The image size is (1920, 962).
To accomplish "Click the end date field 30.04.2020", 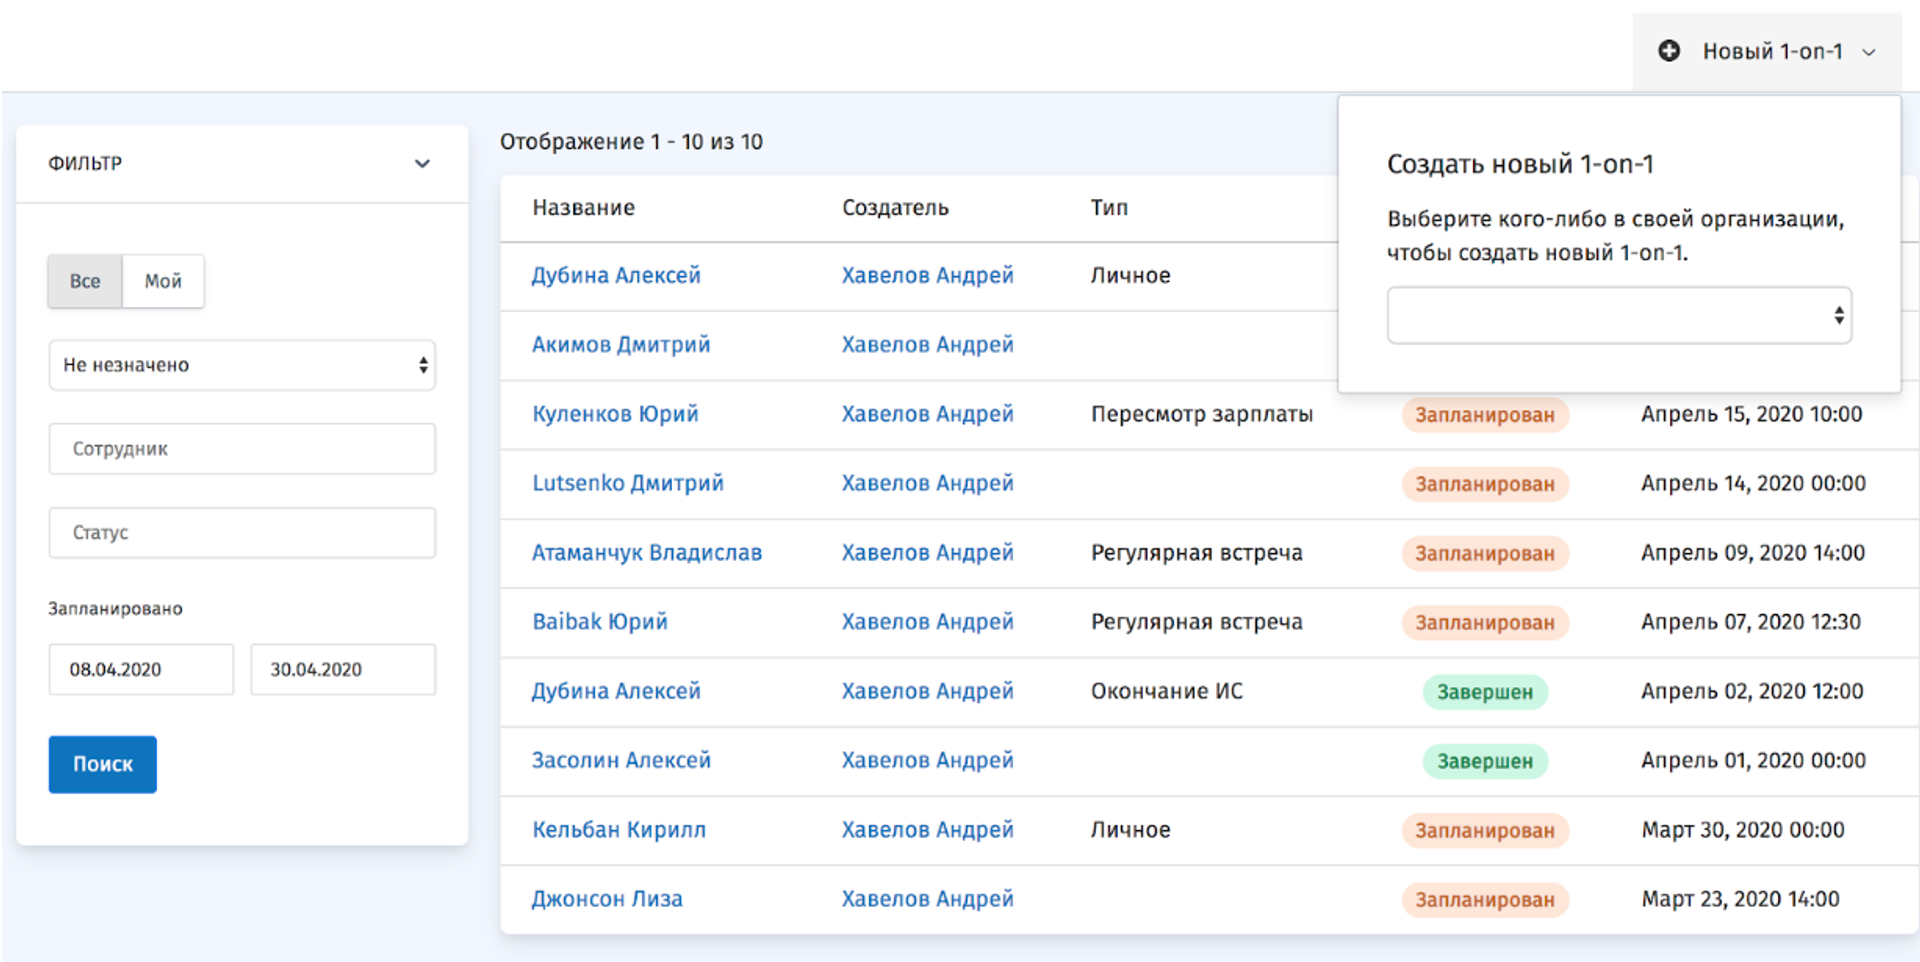I will [343, 669].
